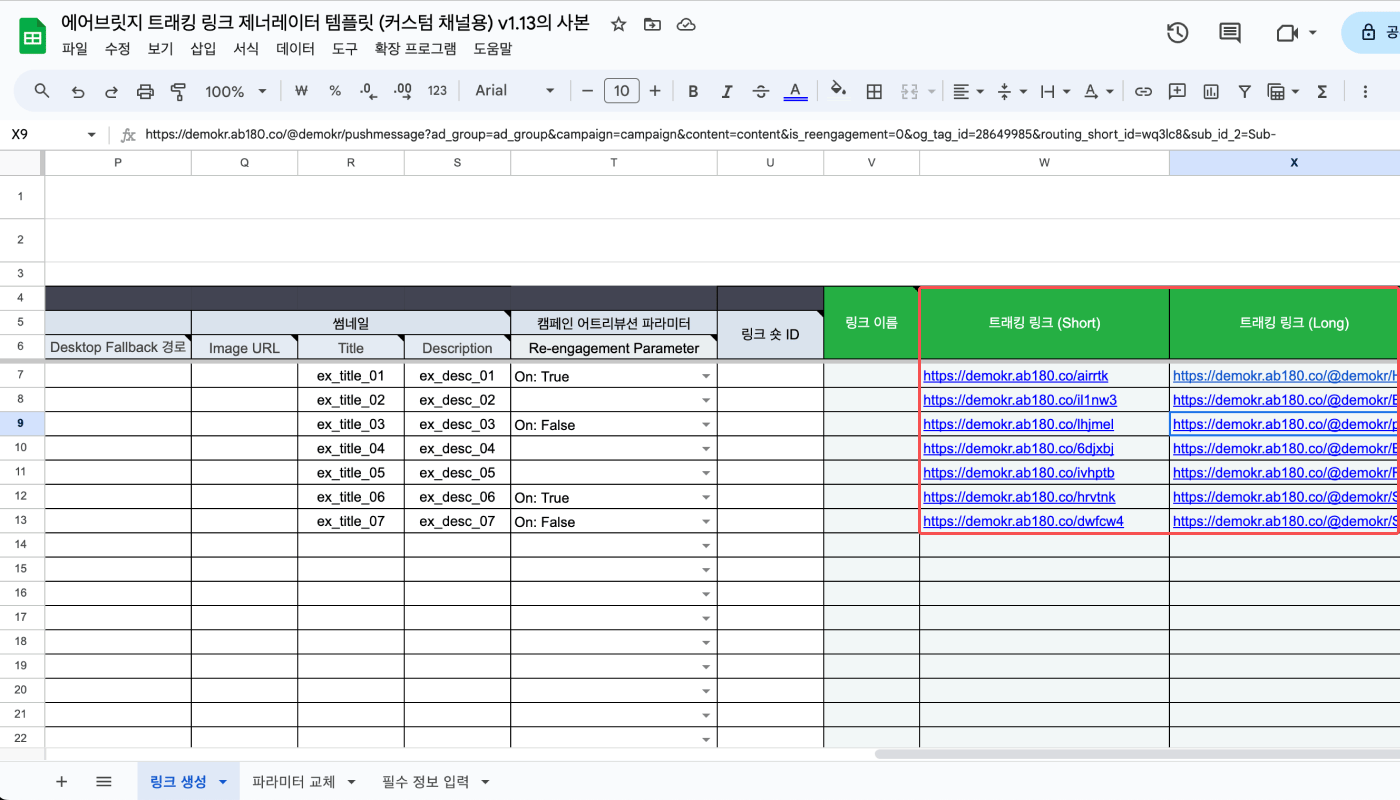Viewport: 1400px width, 800px height.
Task: Add a new sheet
Action: 61,782
